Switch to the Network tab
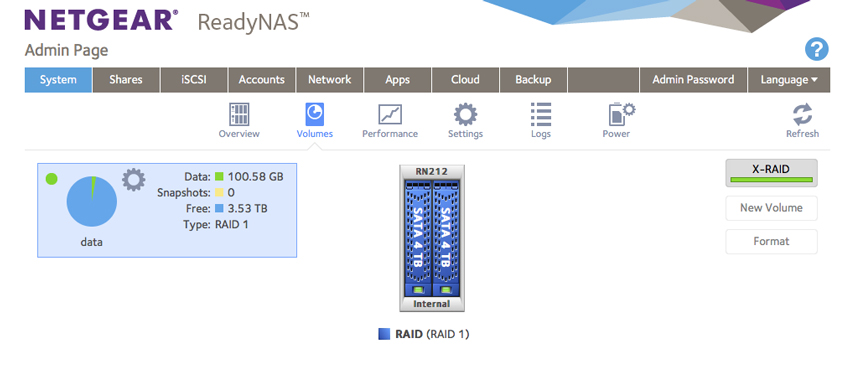The width and height of the screenshot is (850, 372). (330, 80)
